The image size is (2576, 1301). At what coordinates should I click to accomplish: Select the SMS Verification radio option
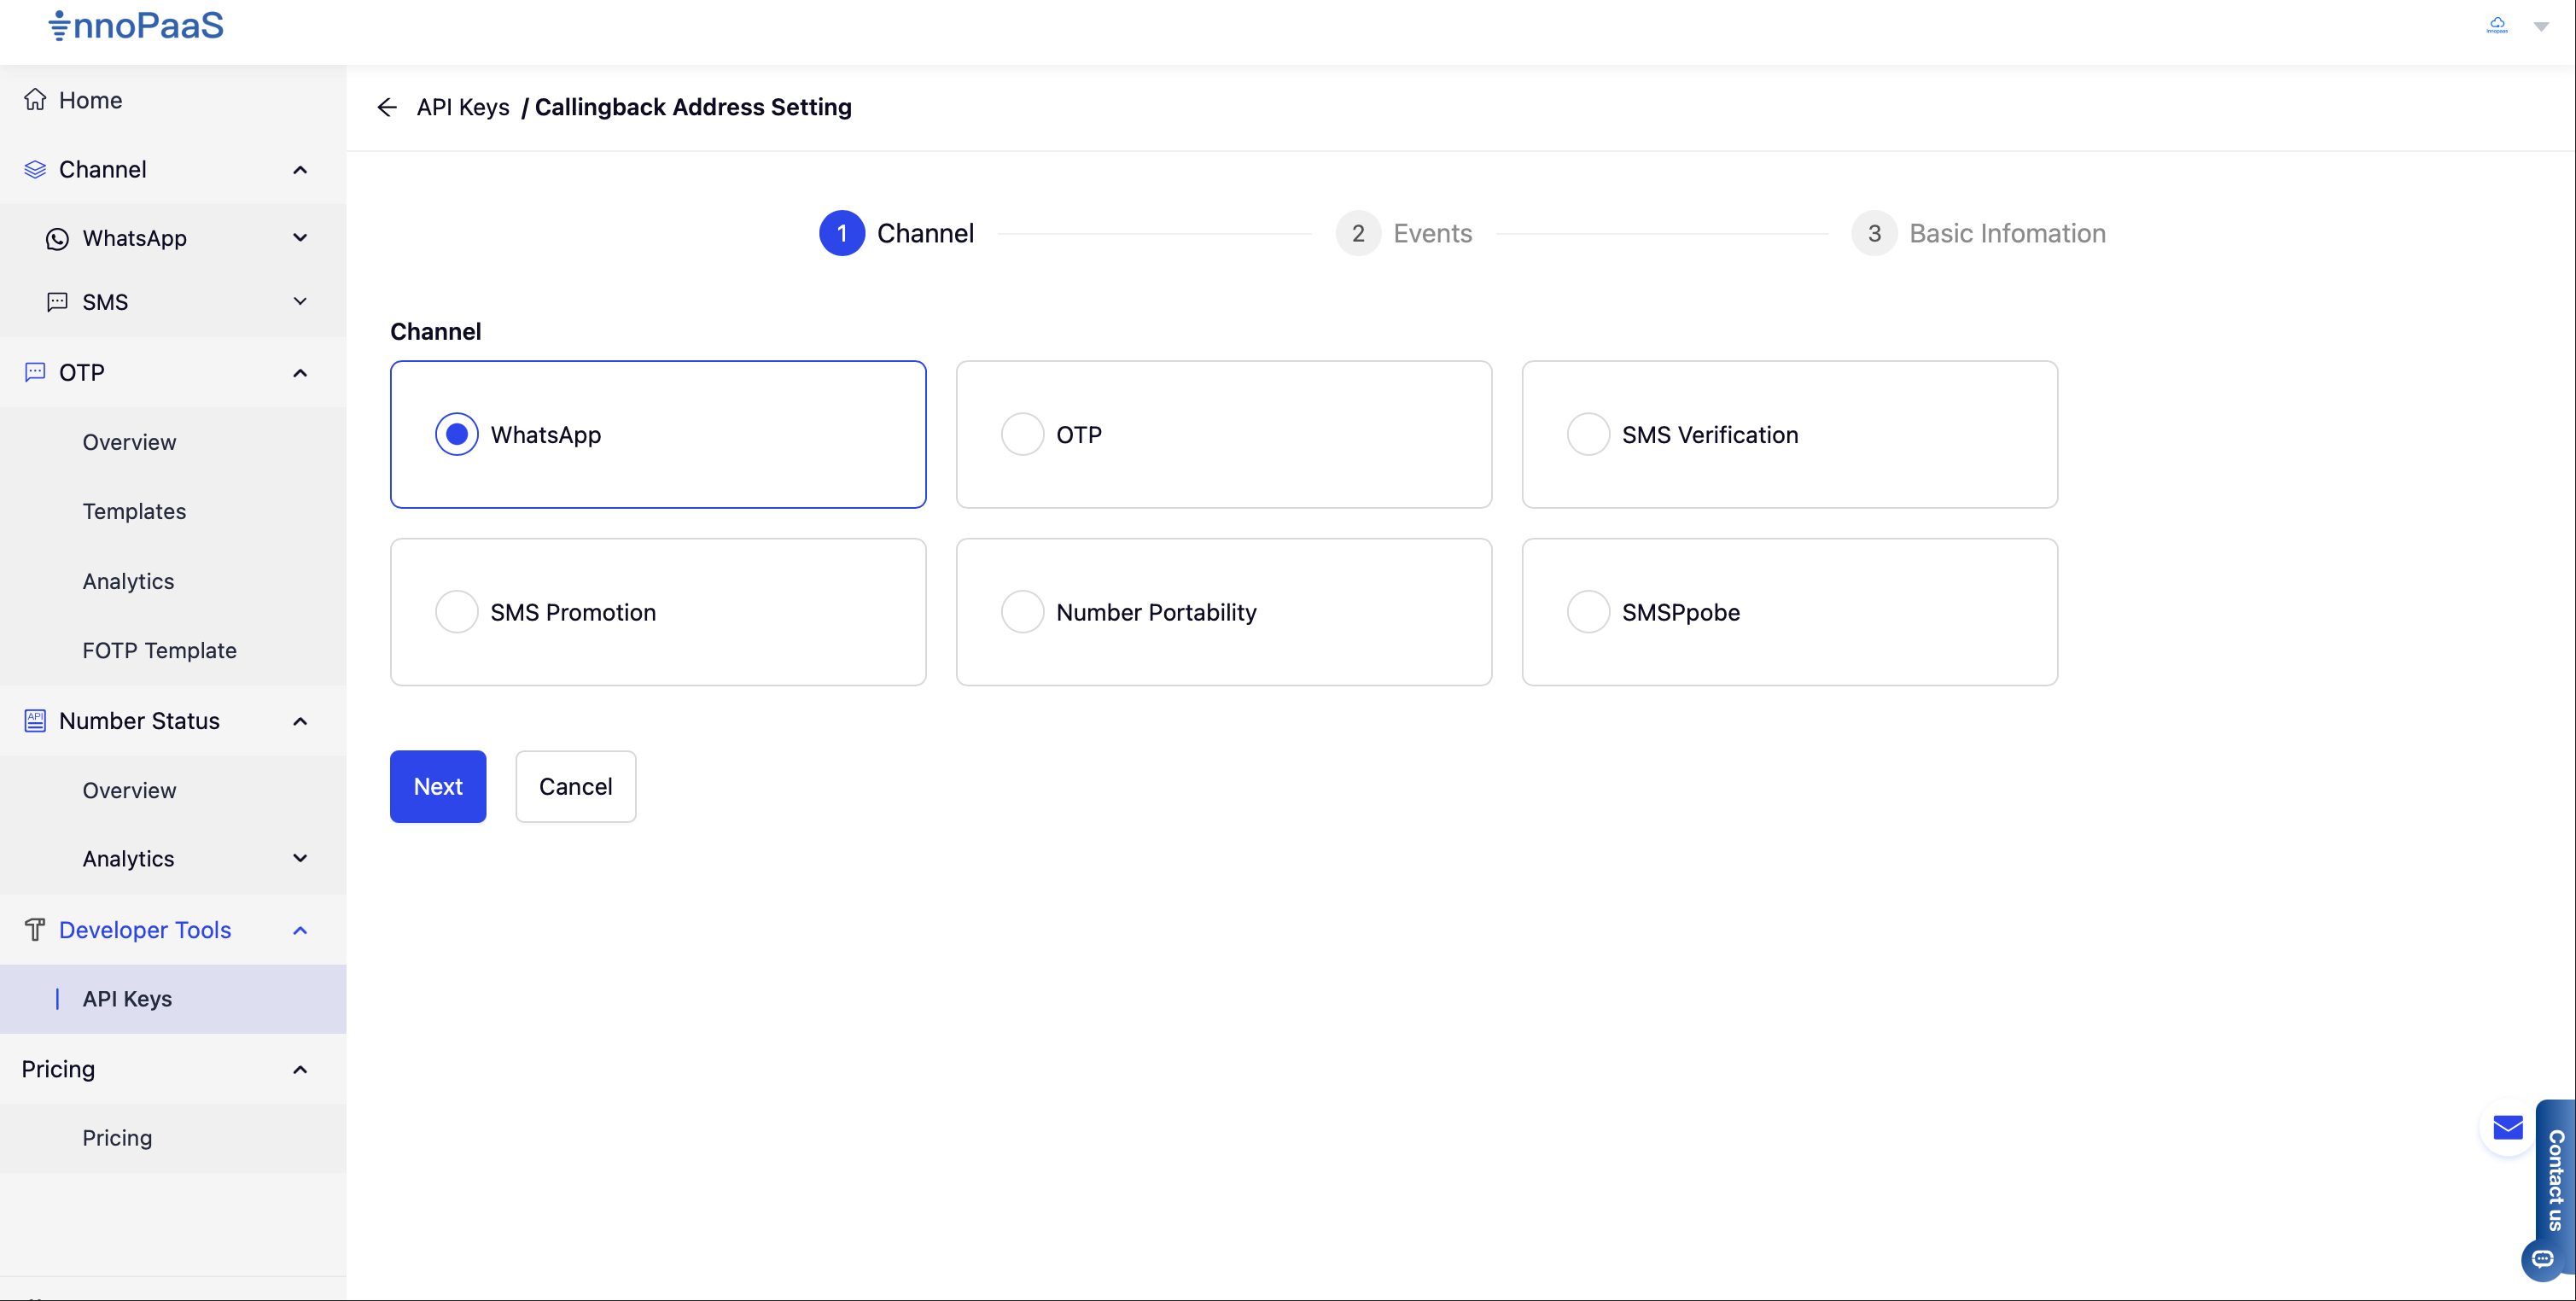pos(1587,435)
